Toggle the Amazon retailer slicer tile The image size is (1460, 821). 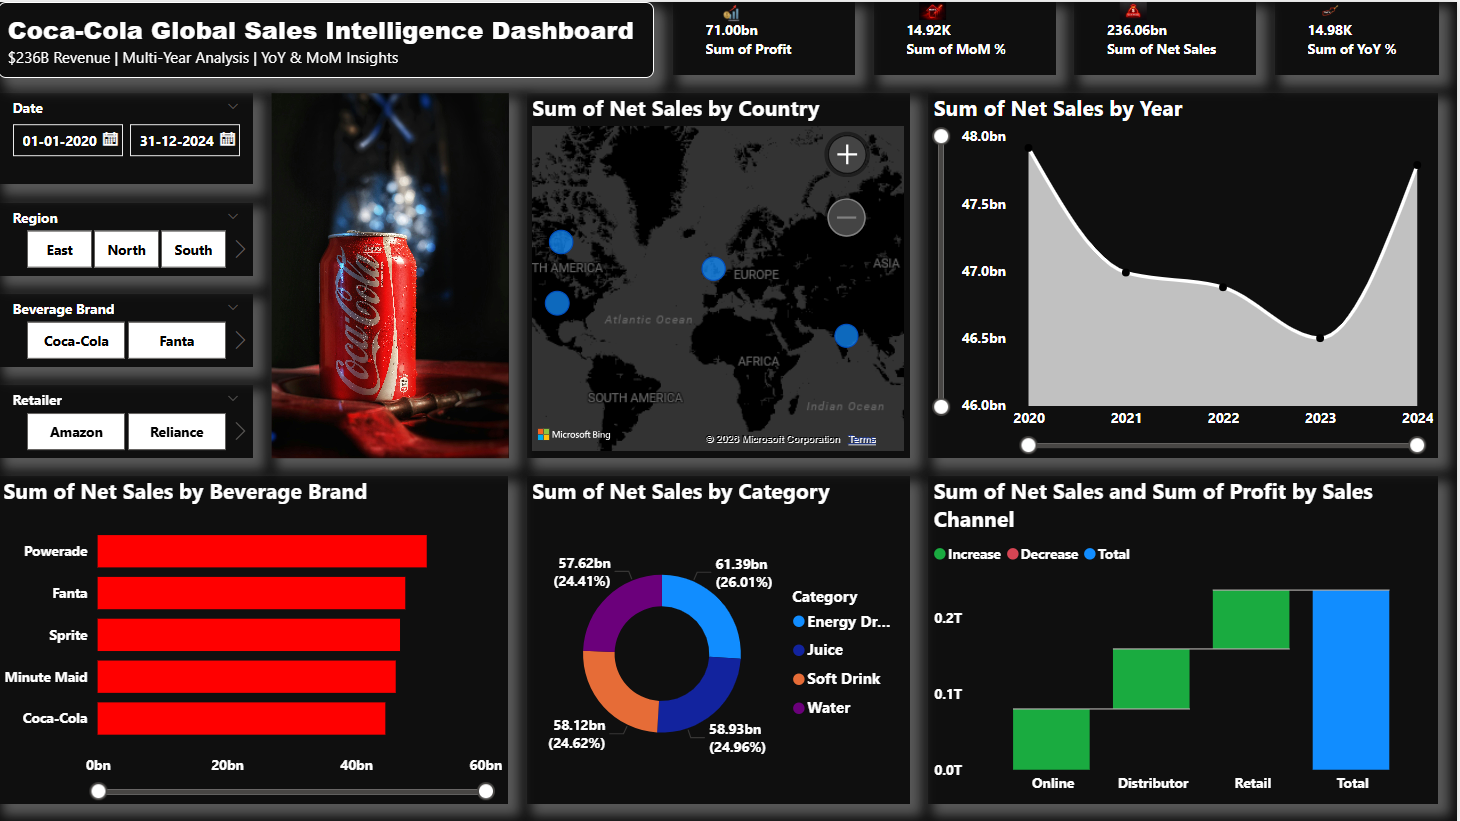(76, 432)
